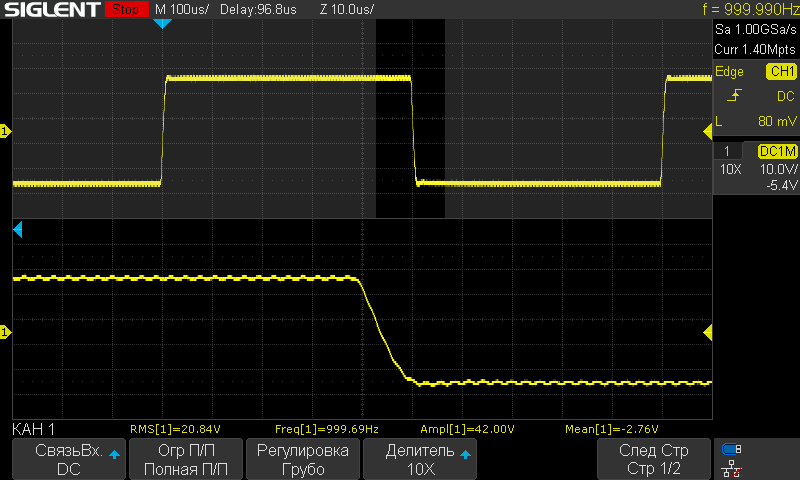Click the f = 999.990Hz frequency counter
Viewport: 800px width, 480px height.
click(x=751, y=9)
